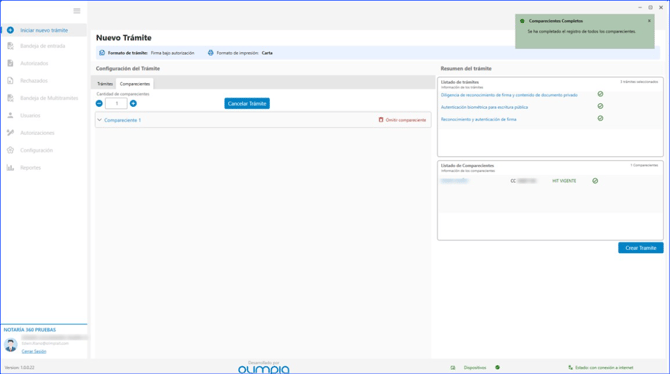Click the Crear Tramite button
This screenshot has height=374, width=670.
(641, 248)
